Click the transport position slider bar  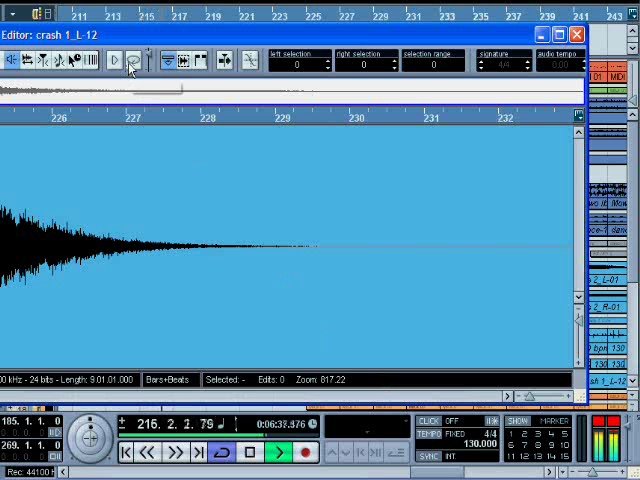pos(218,435)
